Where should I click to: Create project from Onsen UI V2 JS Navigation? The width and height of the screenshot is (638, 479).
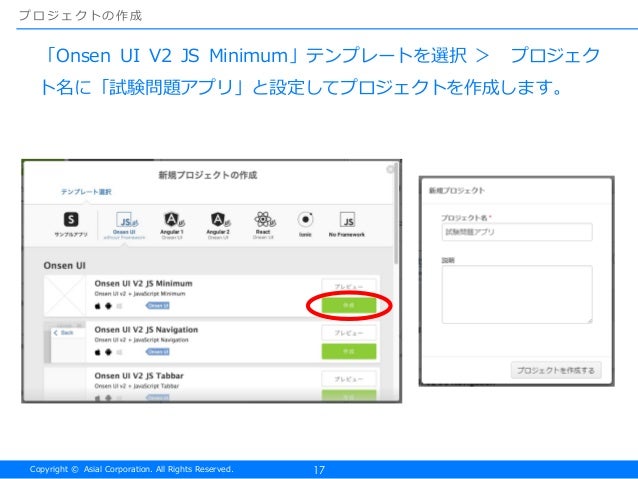pos(349,351)
